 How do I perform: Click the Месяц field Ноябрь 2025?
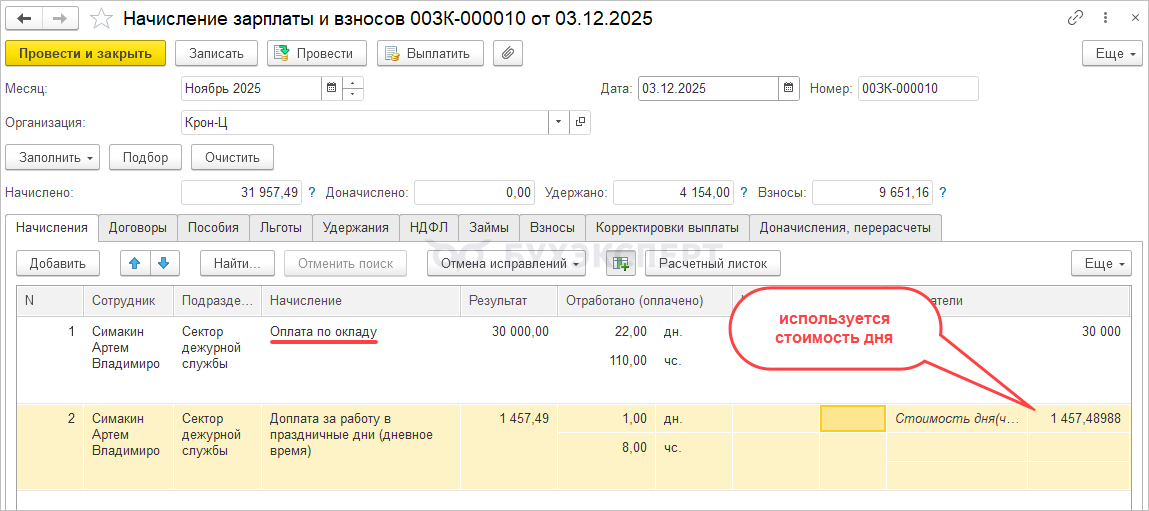(251, 88)
